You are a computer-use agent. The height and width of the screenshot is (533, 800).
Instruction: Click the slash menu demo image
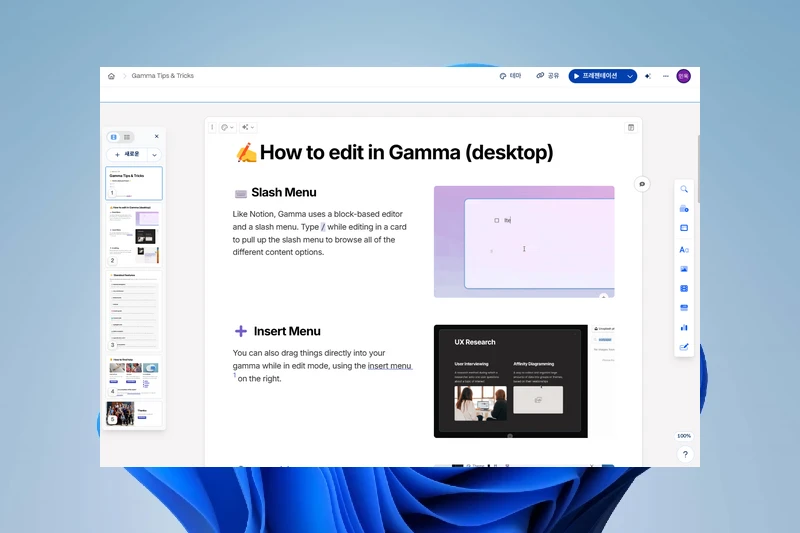coord(524,242)
